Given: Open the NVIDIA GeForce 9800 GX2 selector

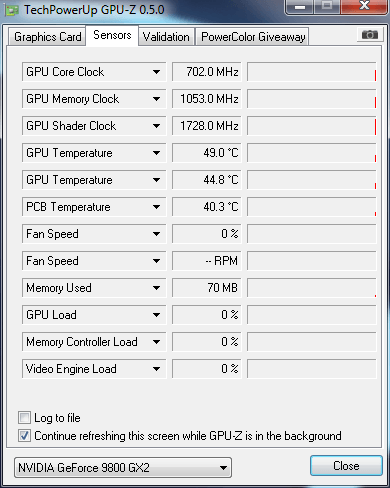Looking at the screenshot, I should tap(123, 467).
